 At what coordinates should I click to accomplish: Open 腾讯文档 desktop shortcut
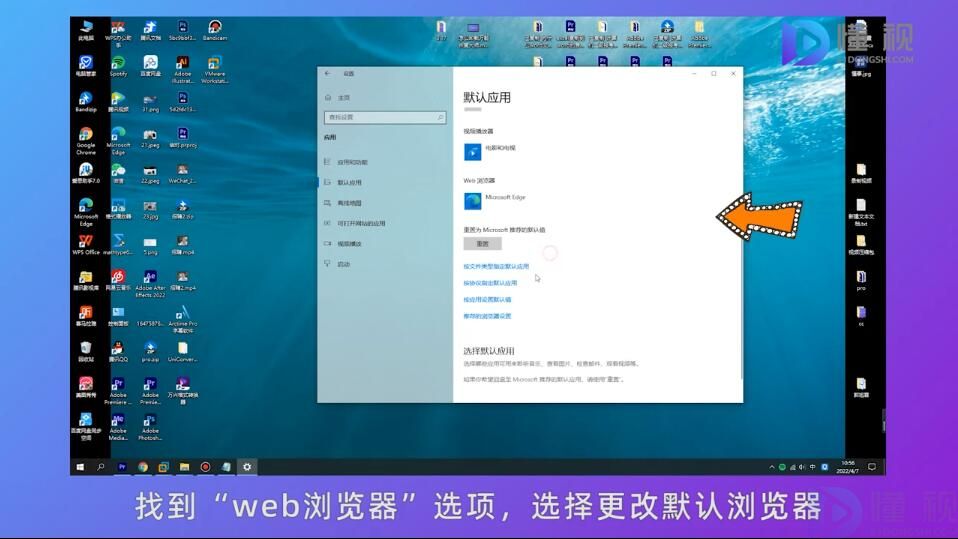point(150,30)
